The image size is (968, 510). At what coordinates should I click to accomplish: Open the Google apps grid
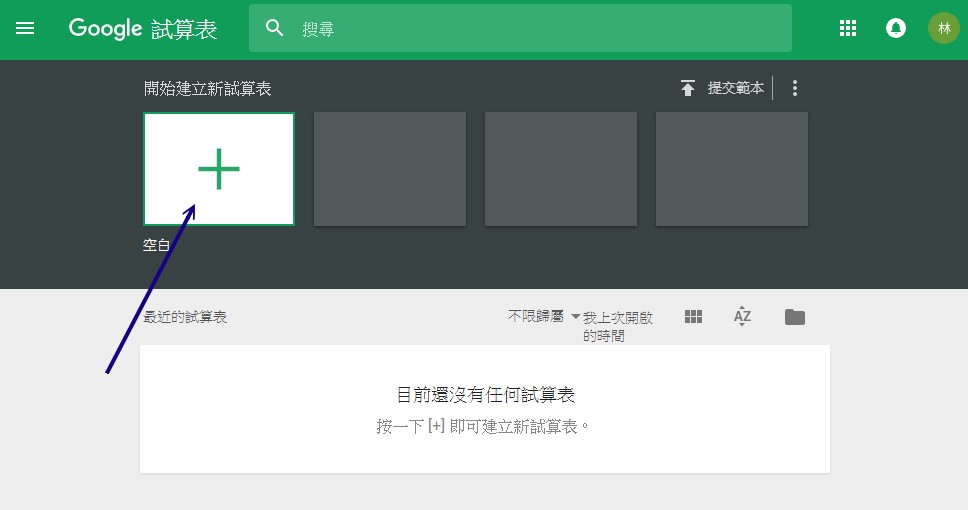[848, 28]
